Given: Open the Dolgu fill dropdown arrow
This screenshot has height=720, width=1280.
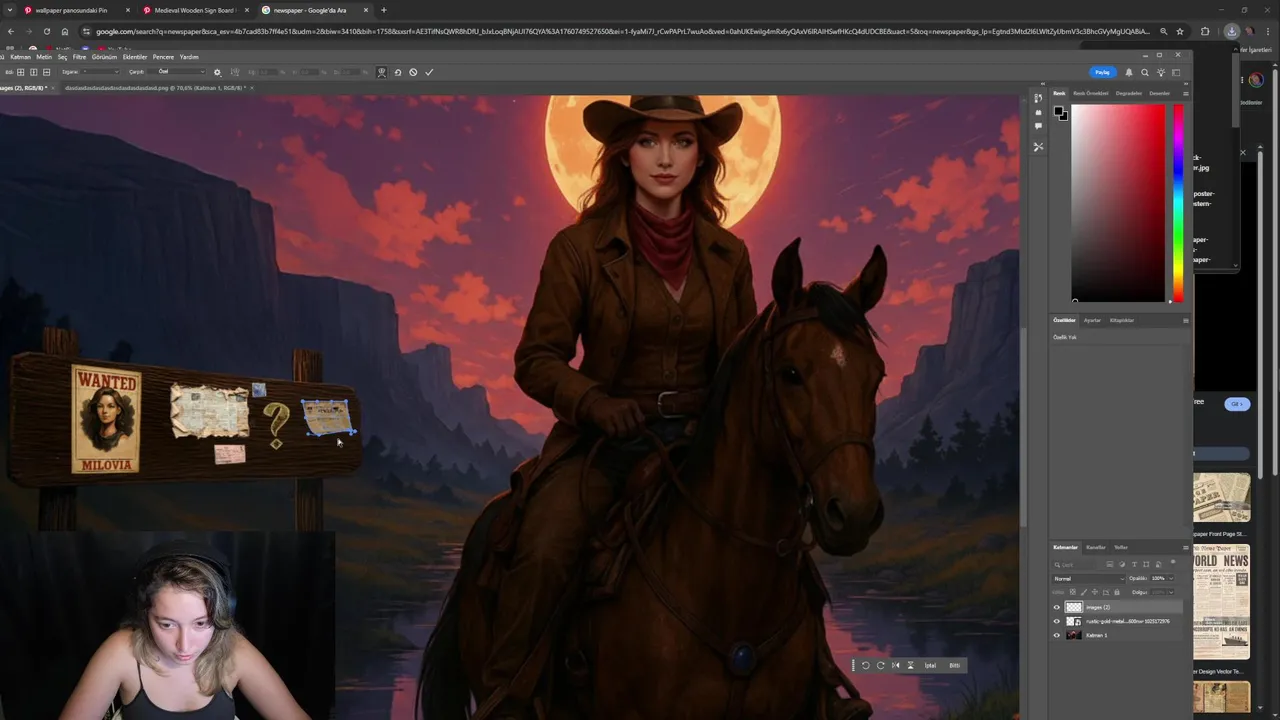Looking at the screenshot, I should click(x=1171, y=592).
